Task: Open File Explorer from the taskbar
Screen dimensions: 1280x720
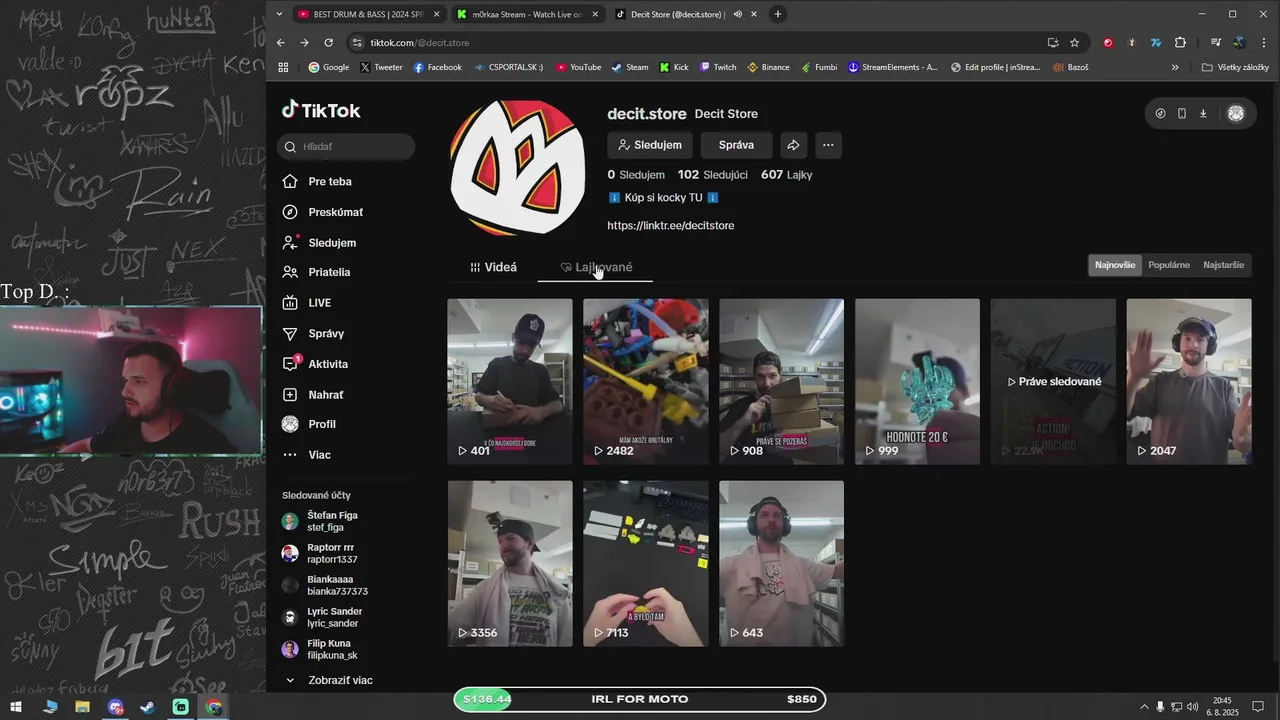Action: tap(82, 707)
